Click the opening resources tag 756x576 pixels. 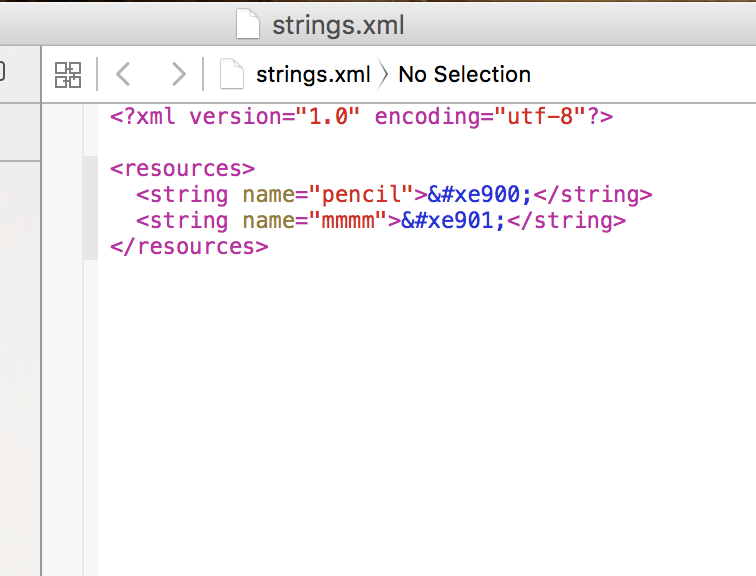tap(182, 168)
